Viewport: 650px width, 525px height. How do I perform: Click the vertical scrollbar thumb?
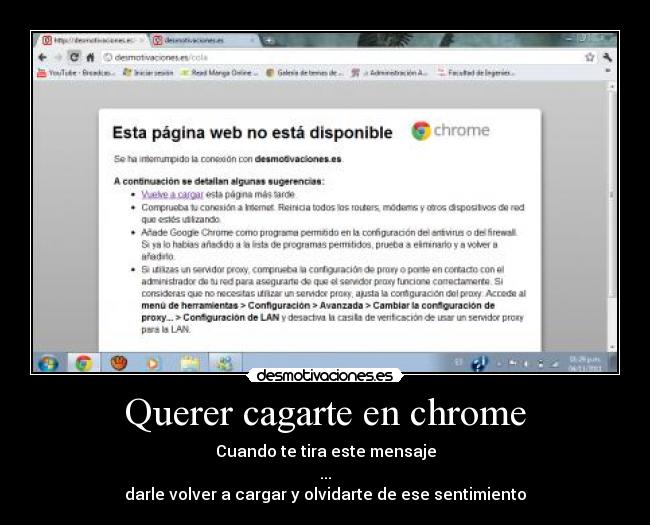[611, 194]
